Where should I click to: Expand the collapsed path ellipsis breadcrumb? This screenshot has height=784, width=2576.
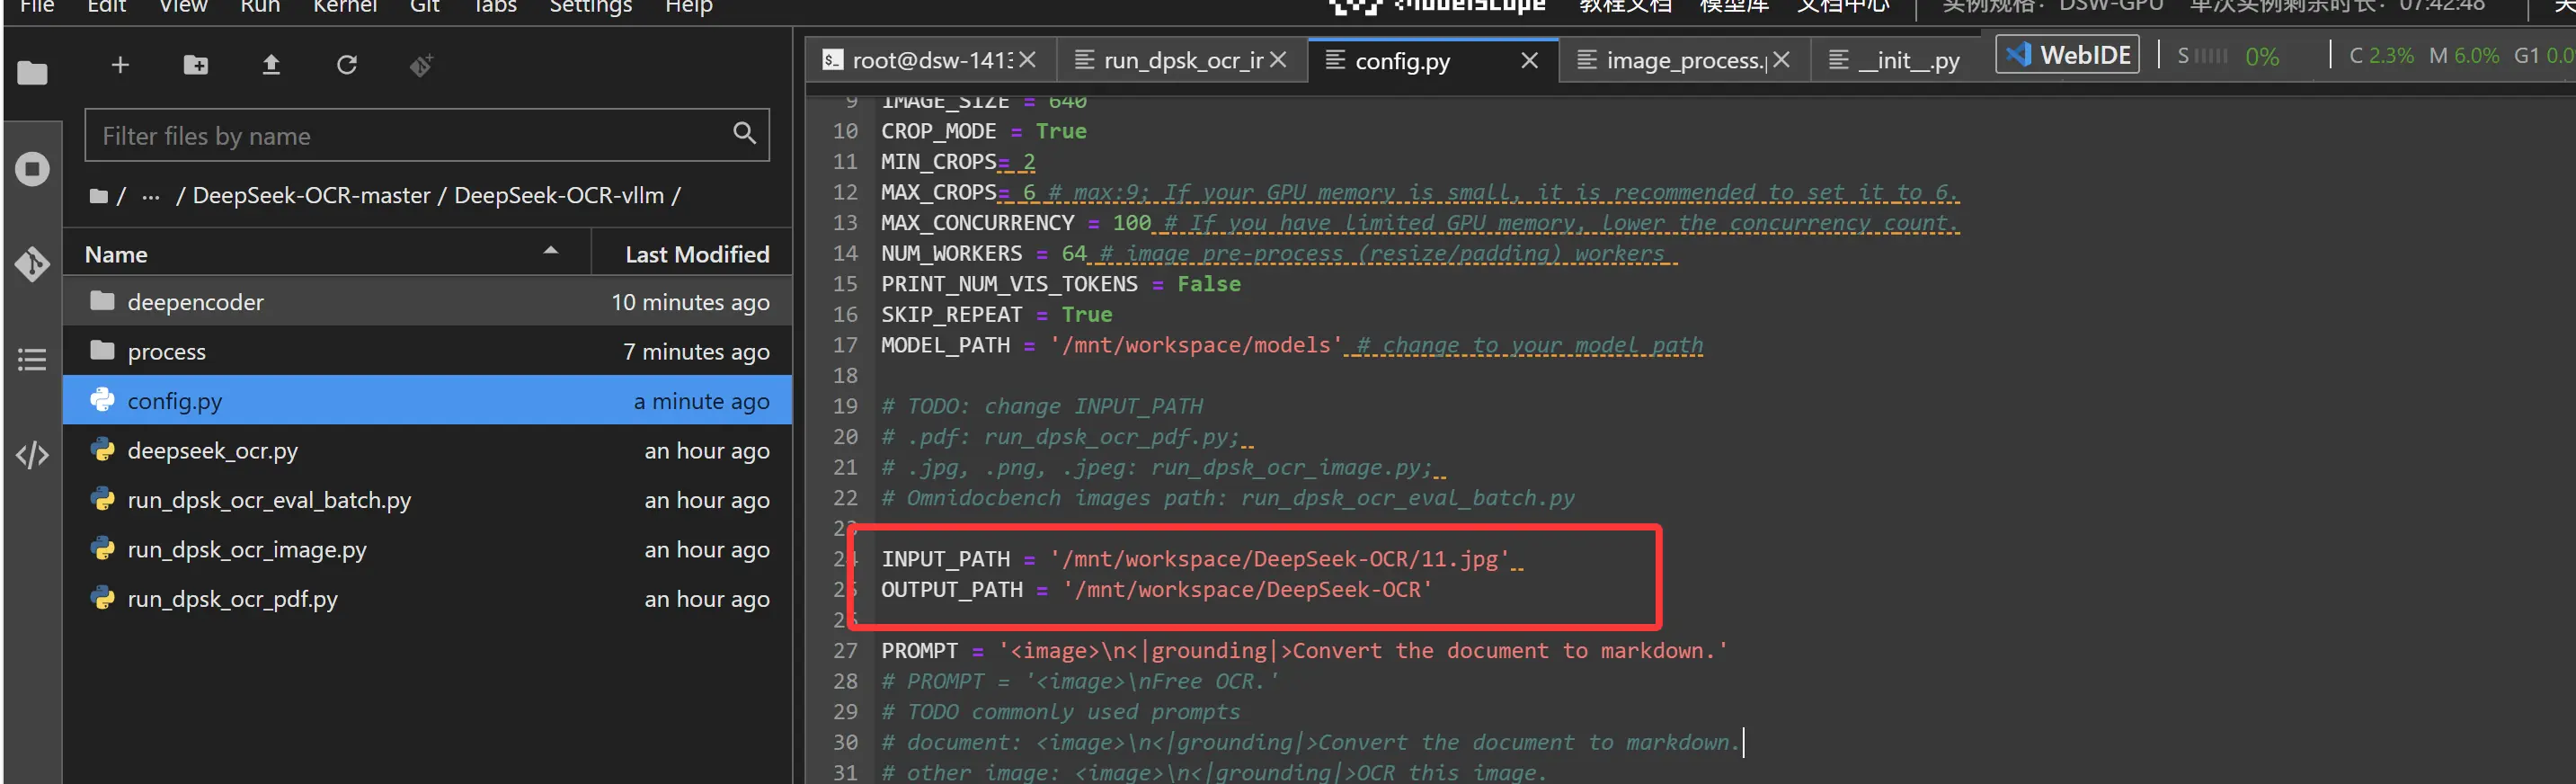click(x=150, y=196)
